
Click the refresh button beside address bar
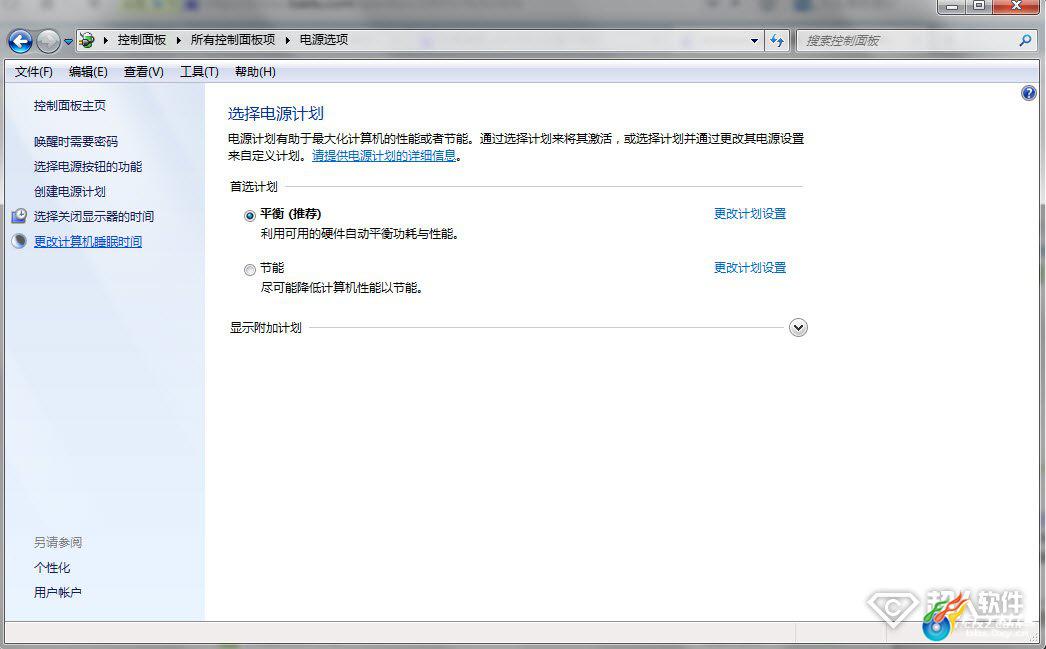point(777,41)
